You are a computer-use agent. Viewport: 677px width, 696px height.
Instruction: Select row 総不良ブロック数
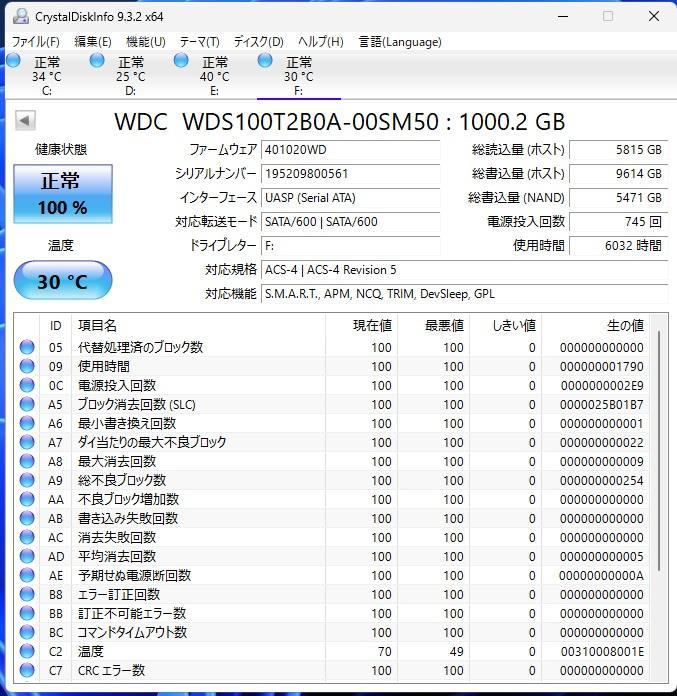coord(332,480)
